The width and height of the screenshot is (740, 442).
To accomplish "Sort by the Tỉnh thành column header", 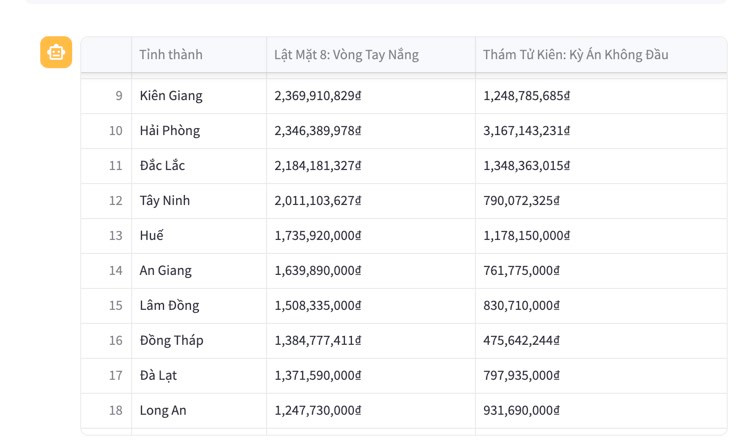I will (x=199, y=55).
